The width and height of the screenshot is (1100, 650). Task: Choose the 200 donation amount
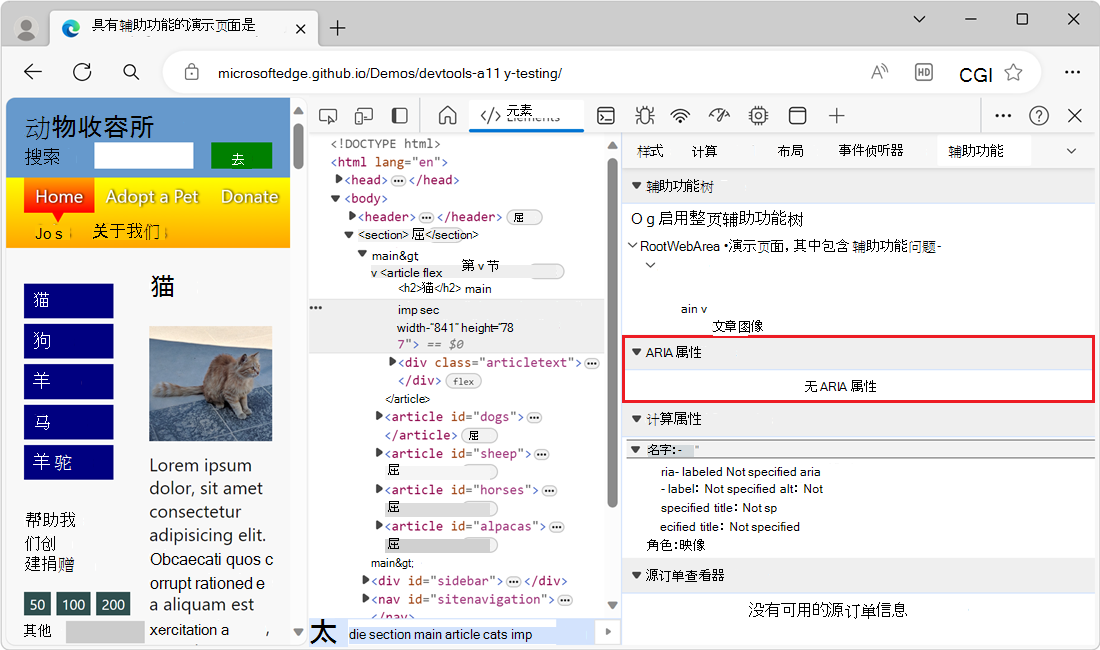113,604
